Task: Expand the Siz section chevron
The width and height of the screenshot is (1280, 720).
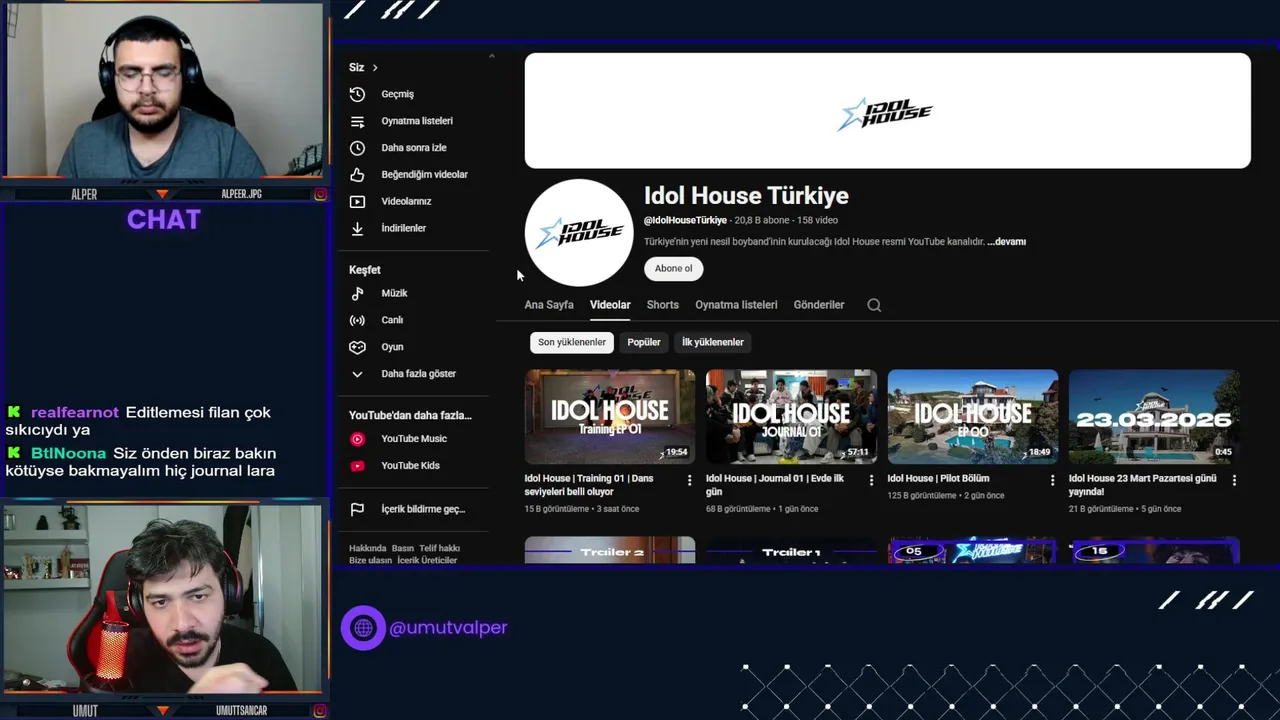Action: click(x=375, y=68)
